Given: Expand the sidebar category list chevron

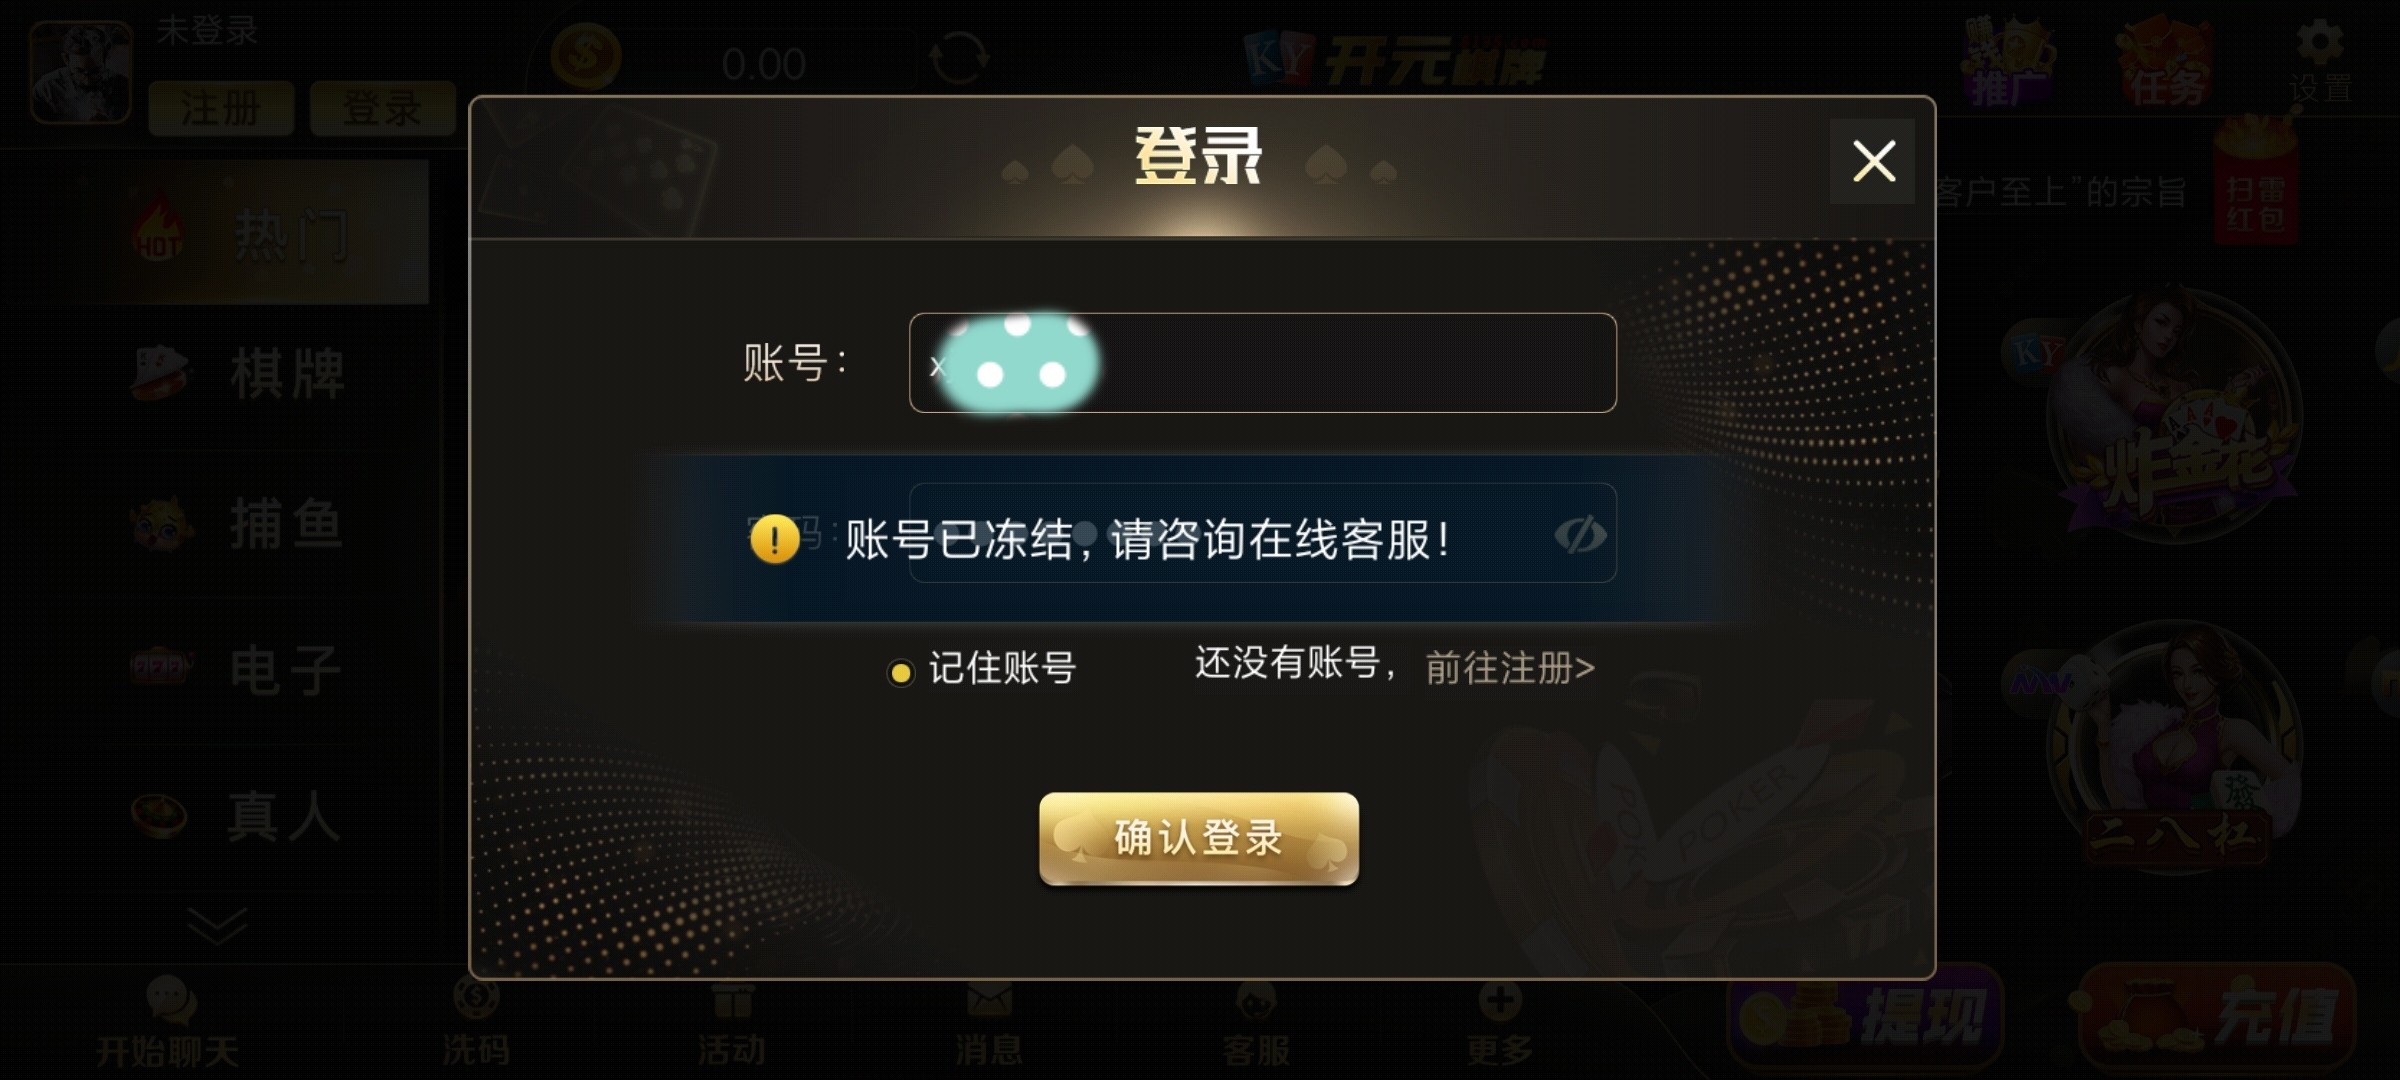Looking at the screenshot, I should click(x=216, y=926).
